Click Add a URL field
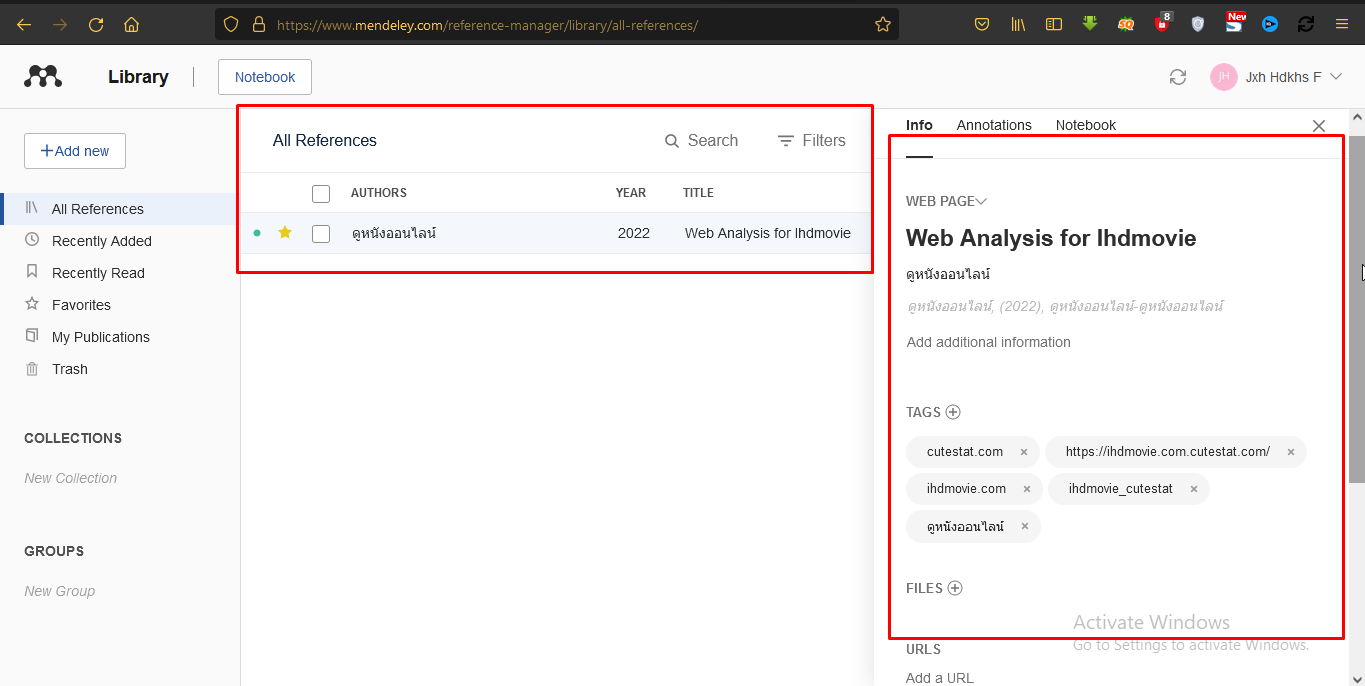The width and height of the screenshot is (1365, 686). click(939, 678)
